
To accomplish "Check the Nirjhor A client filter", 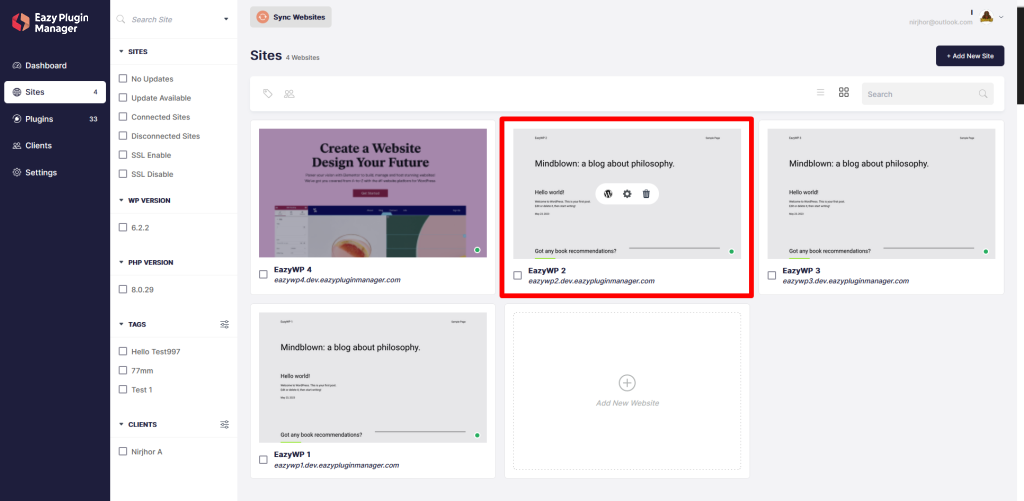I will (123, 451).
